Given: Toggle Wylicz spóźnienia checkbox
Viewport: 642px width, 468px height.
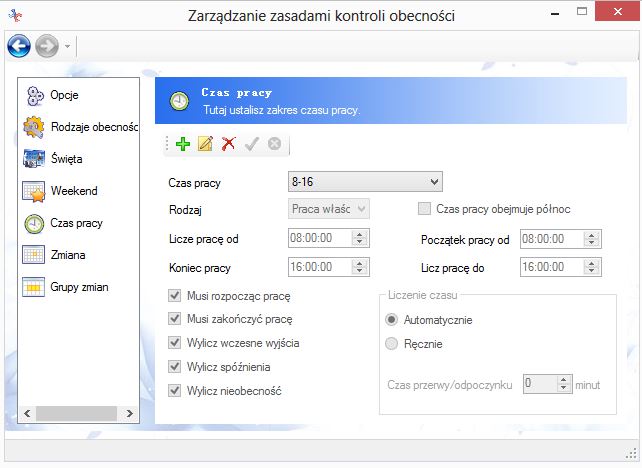Looking at the screenshot, I should click(x=175, y=367).
